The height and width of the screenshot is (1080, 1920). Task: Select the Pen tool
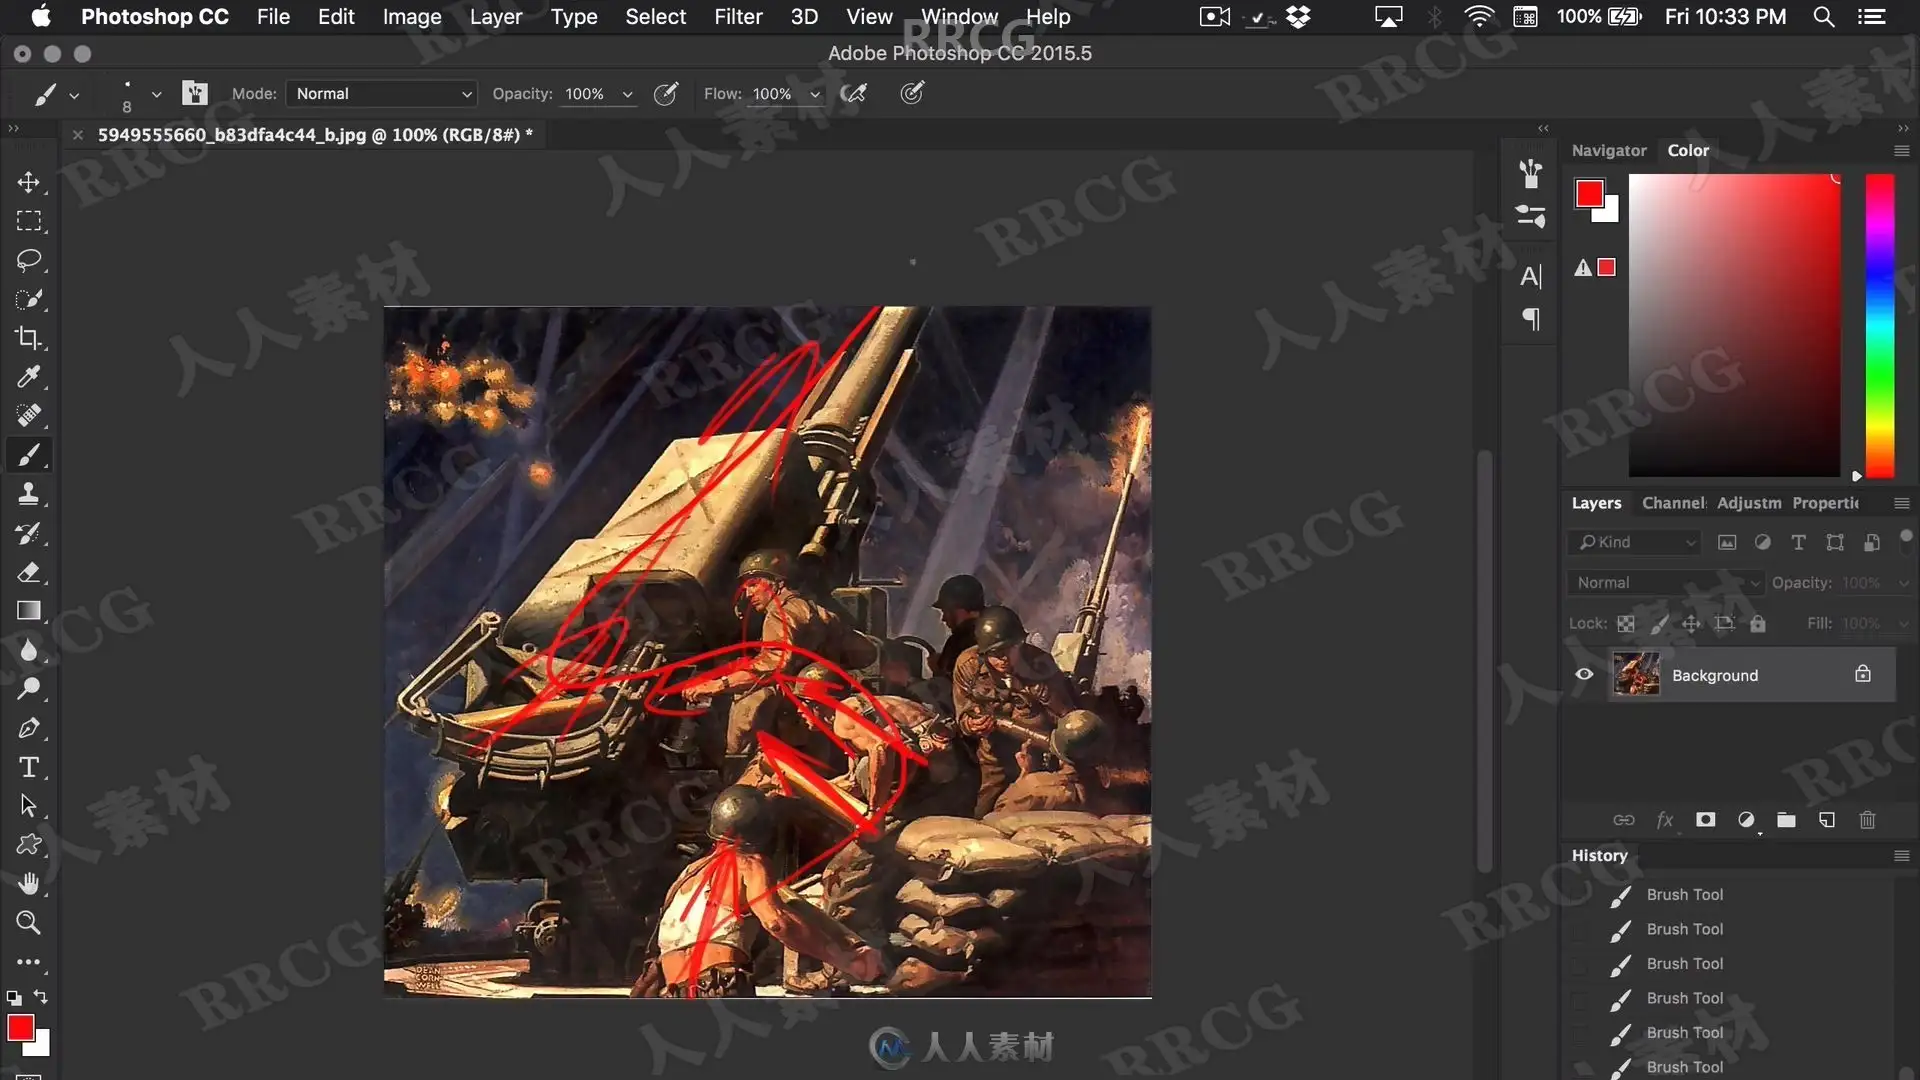tap(28, 728)
